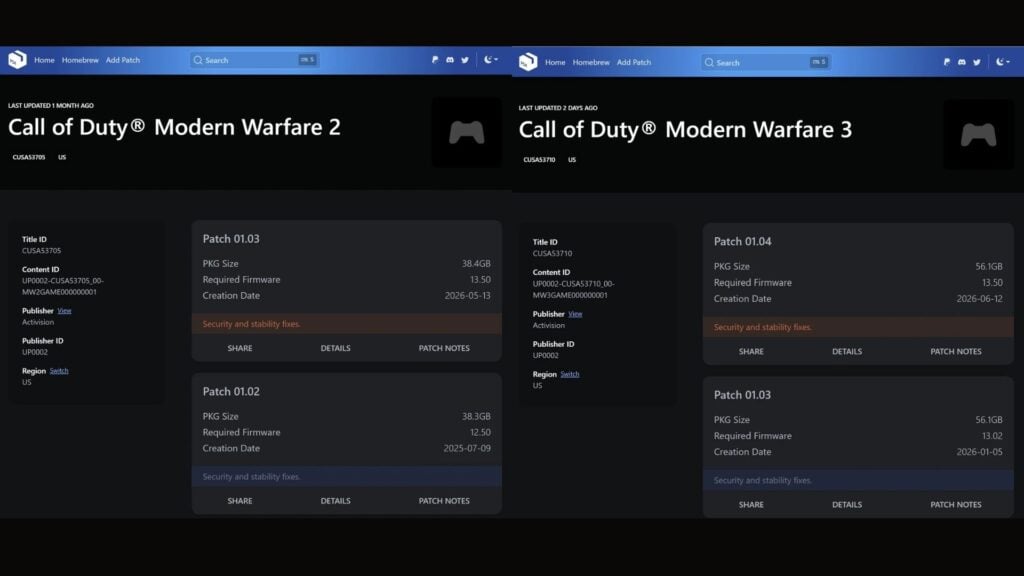Open Homebrew in Modern Warfare 2 window

[x=80, y=60]
